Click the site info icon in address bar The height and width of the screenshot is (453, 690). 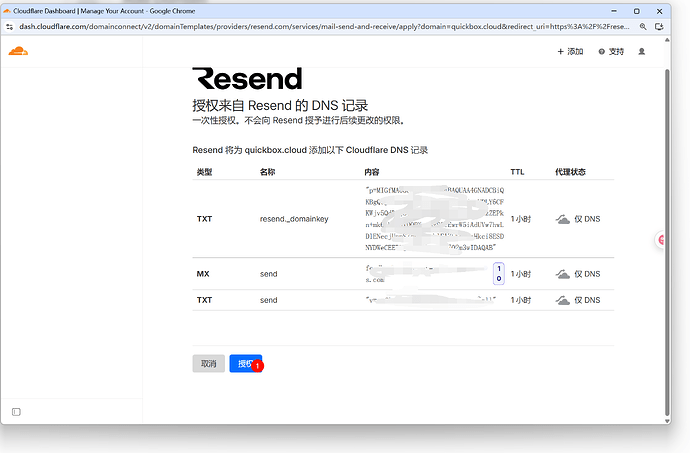click(x=10, y=27)
